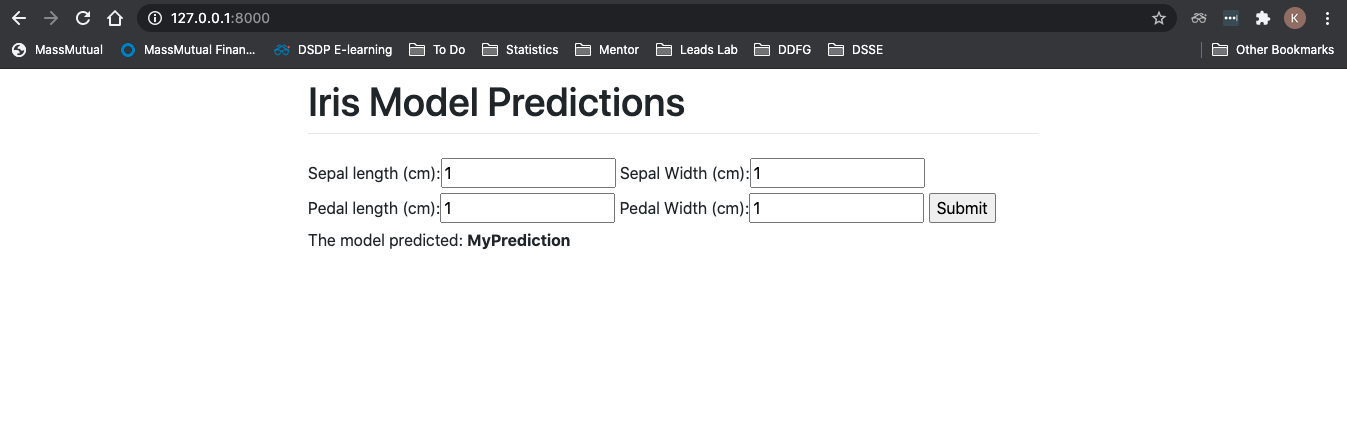Screen dimensions: 1347x423
Task: View site information icon in address bar
Action: pyautogui.click(x=154, y=18)
